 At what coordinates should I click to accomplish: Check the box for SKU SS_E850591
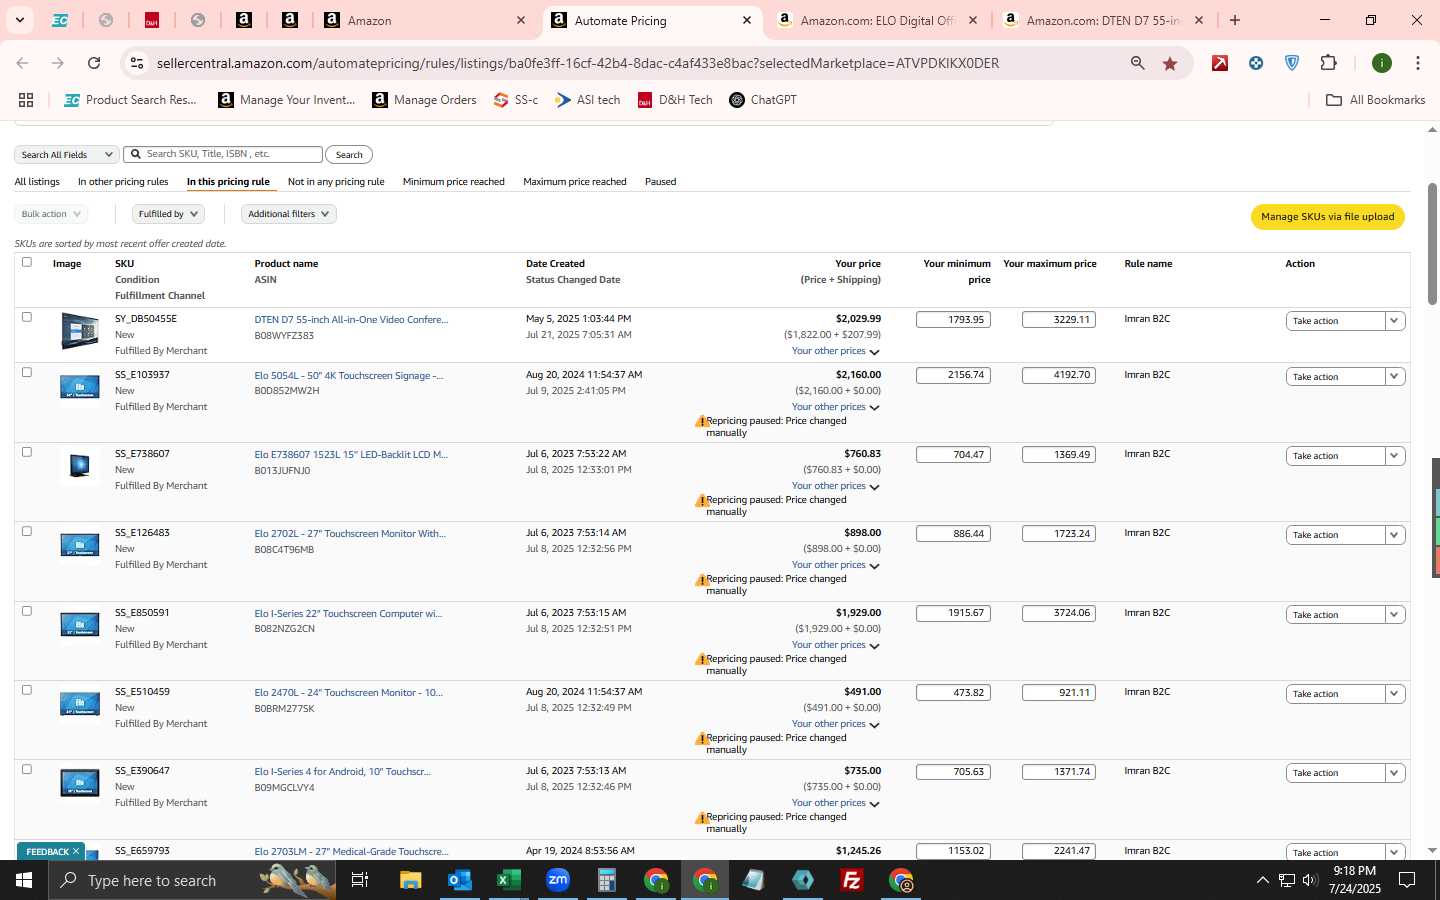27,611
